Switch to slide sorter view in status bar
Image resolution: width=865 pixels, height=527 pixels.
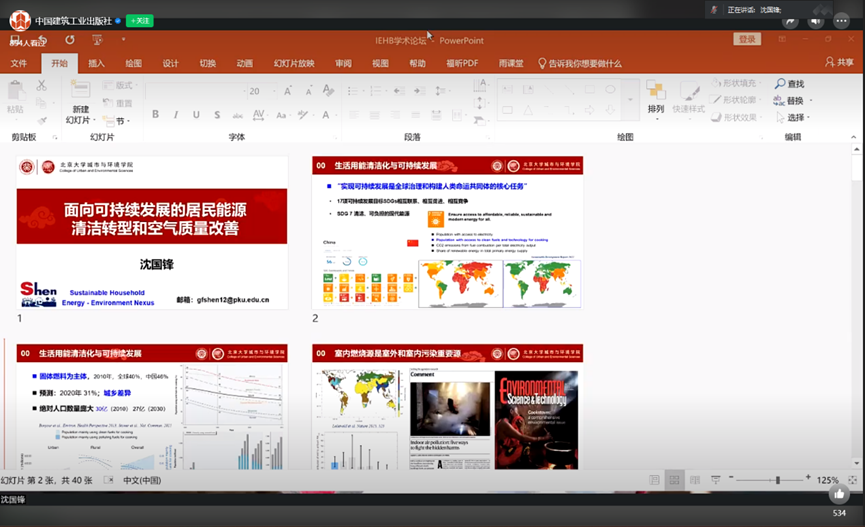[675, 481]
